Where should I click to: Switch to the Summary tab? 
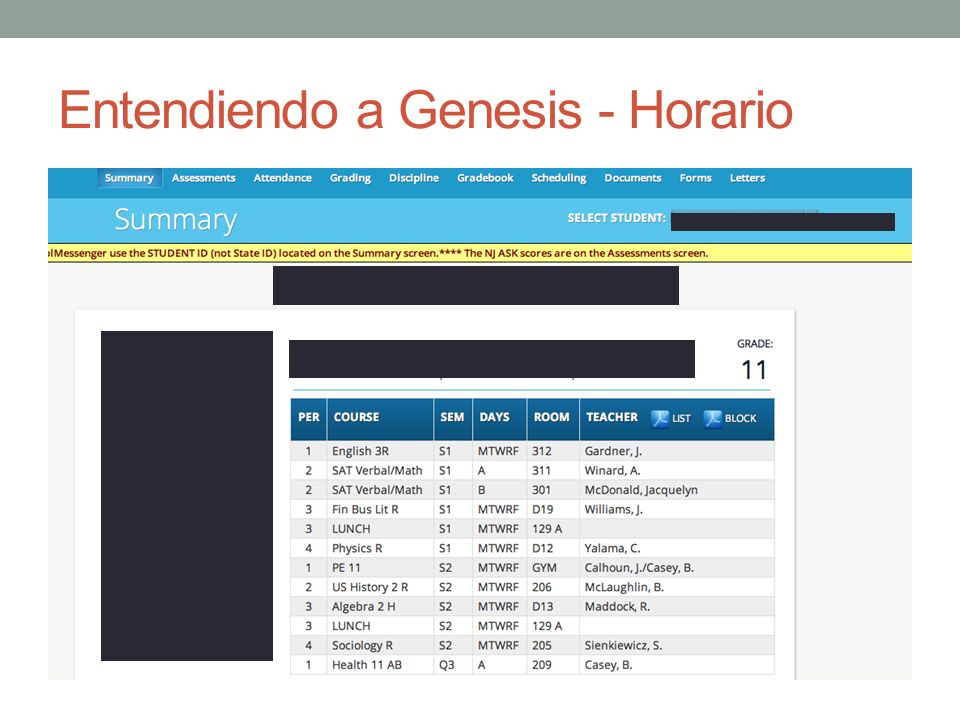(129, 178)
